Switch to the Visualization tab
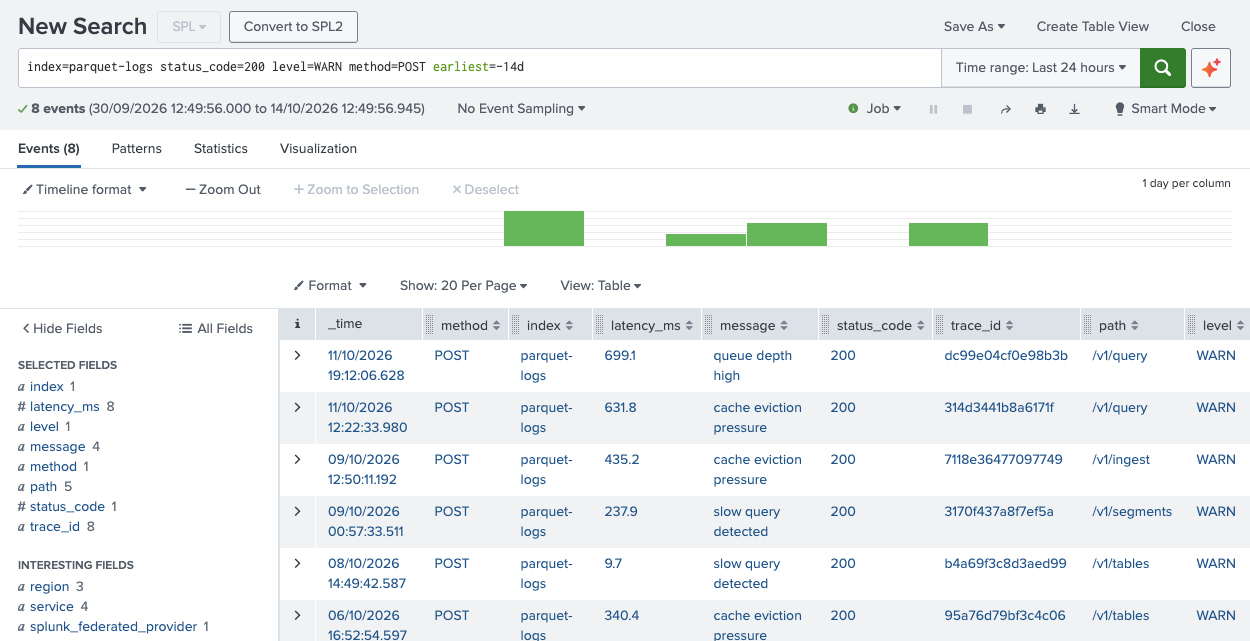 [x=318, y=148]
